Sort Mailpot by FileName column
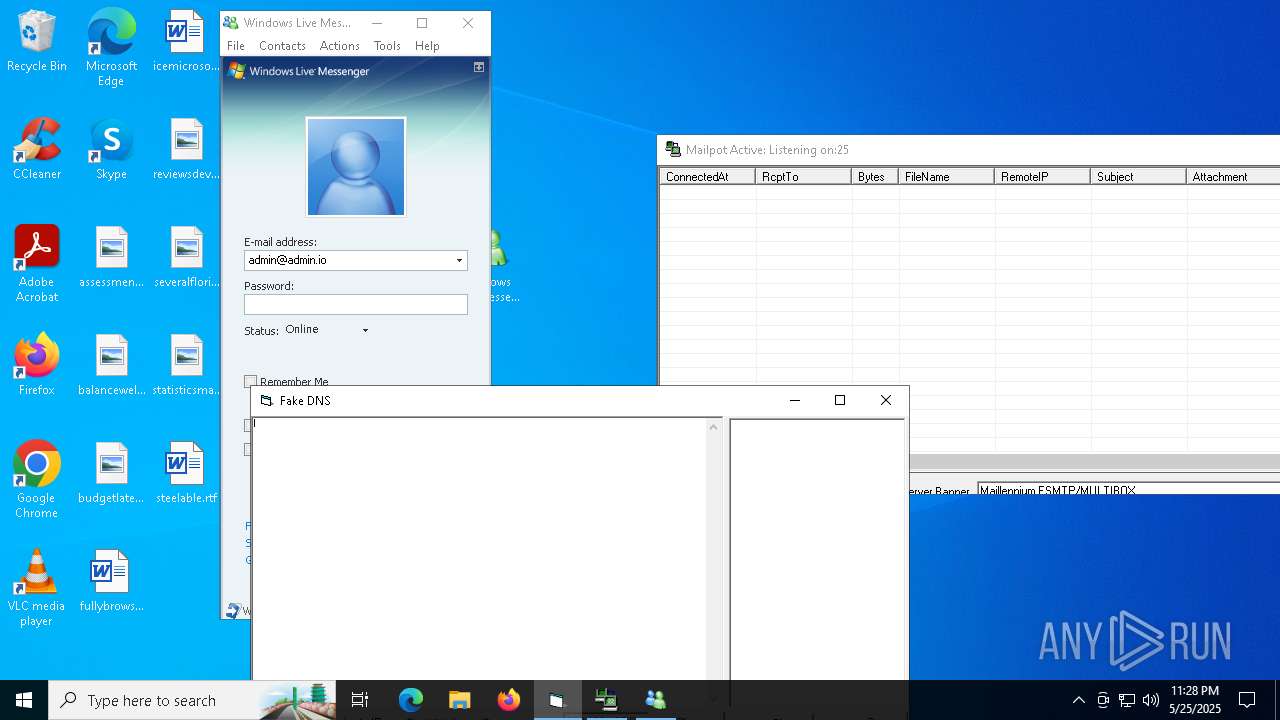Screen dimensions: 1280x720 [946, 176]
